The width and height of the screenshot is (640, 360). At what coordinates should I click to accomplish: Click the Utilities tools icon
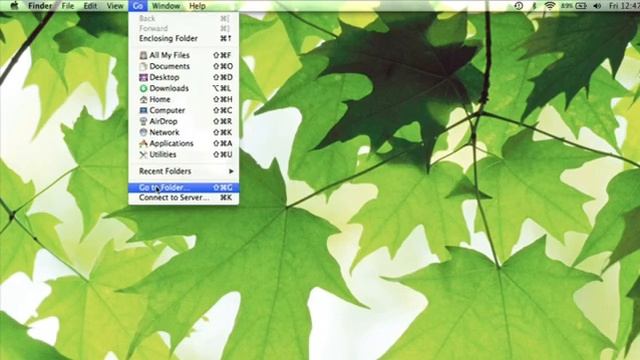point(143,155)
